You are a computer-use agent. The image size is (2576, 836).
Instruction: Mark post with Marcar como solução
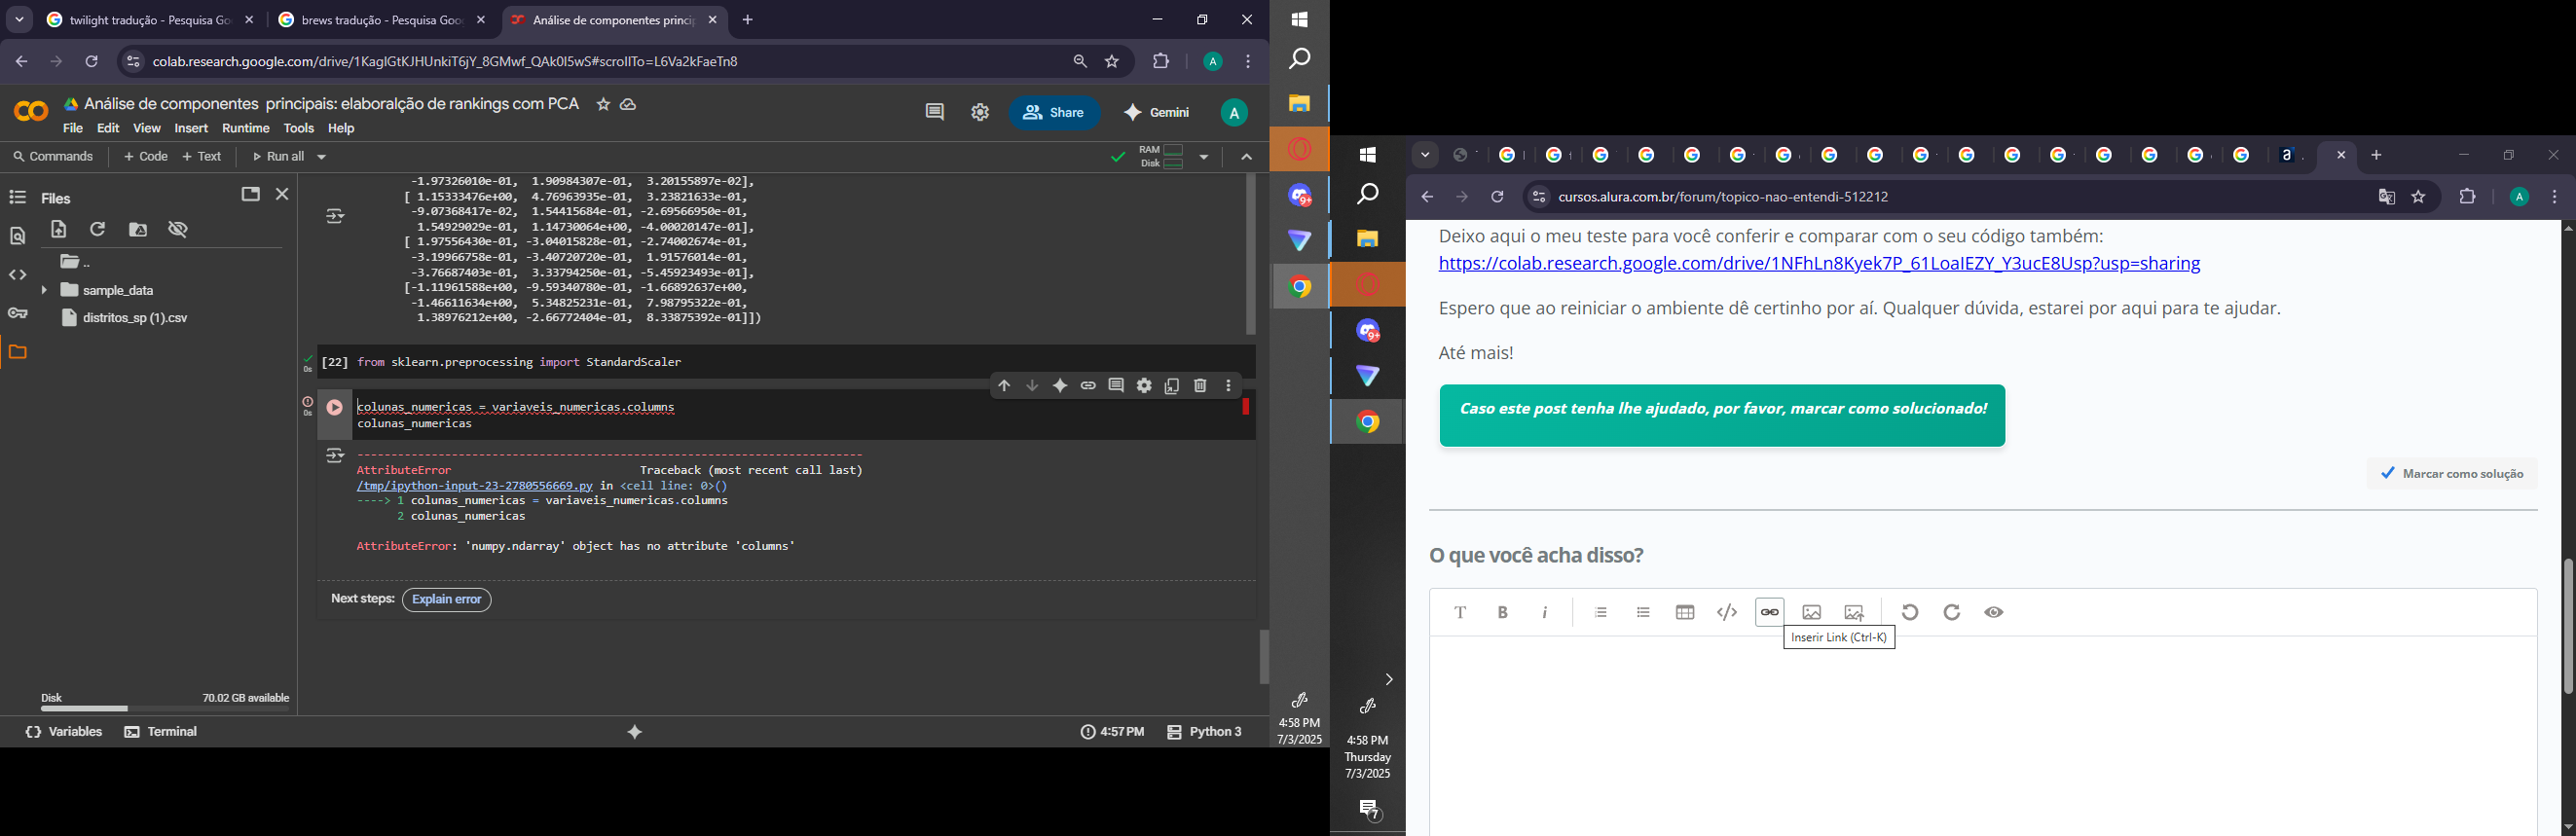point(2452,474)
